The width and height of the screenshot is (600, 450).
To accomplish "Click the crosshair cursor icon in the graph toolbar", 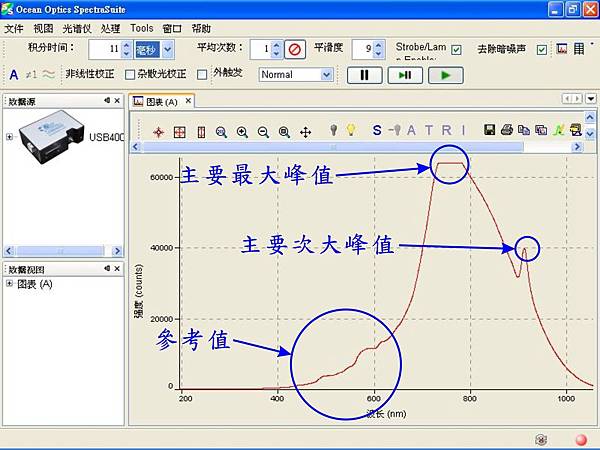I will click(x=158, y=132).
